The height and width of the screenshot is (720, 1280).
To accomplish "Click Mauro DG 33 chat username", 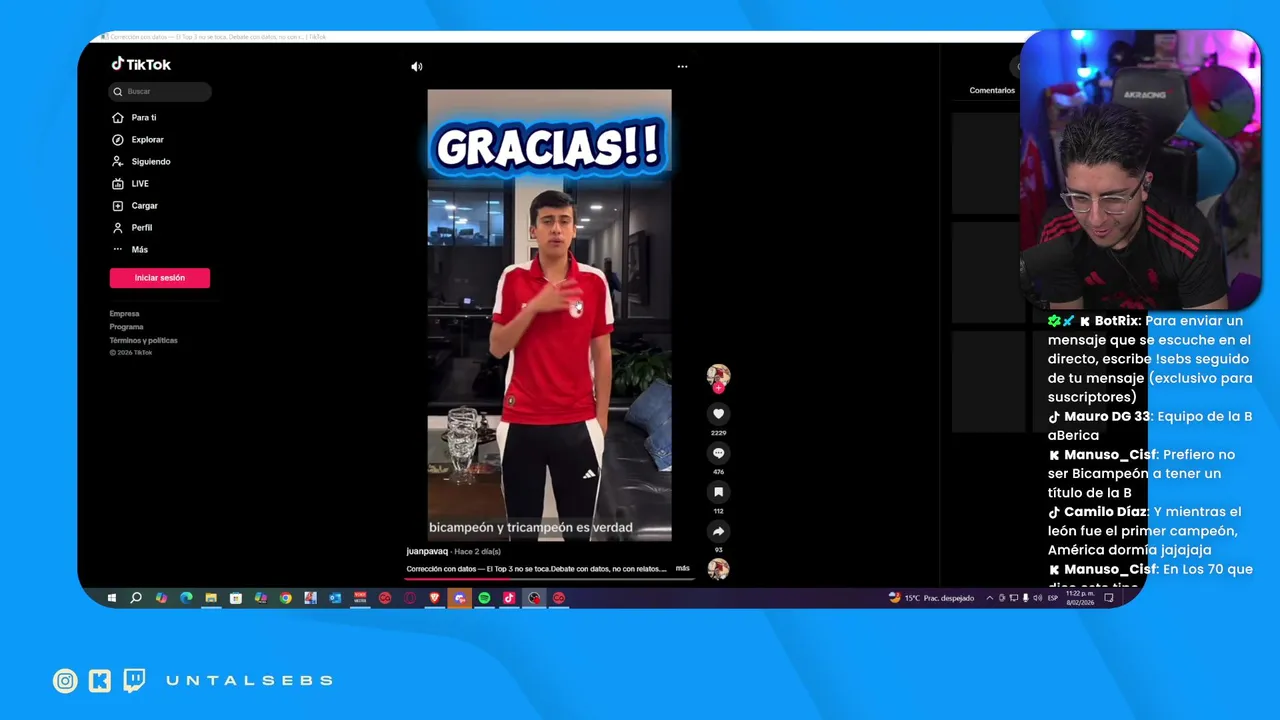I will pos(1107,416).
